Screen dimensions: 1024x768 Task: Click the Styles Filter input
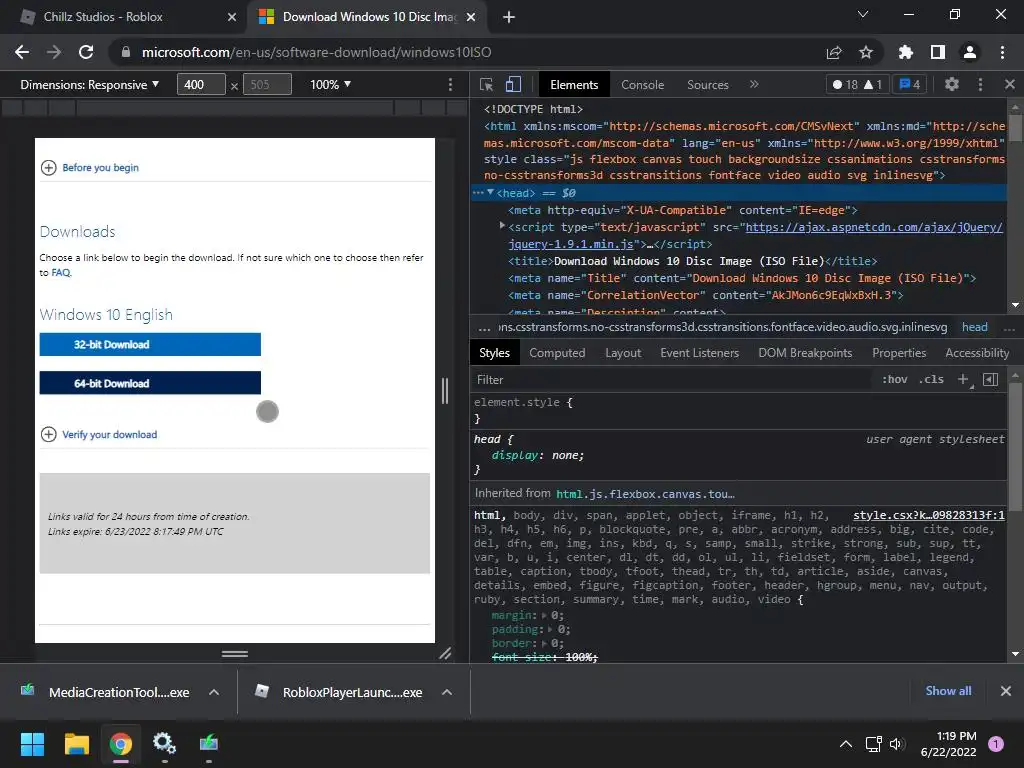point(672,379)
